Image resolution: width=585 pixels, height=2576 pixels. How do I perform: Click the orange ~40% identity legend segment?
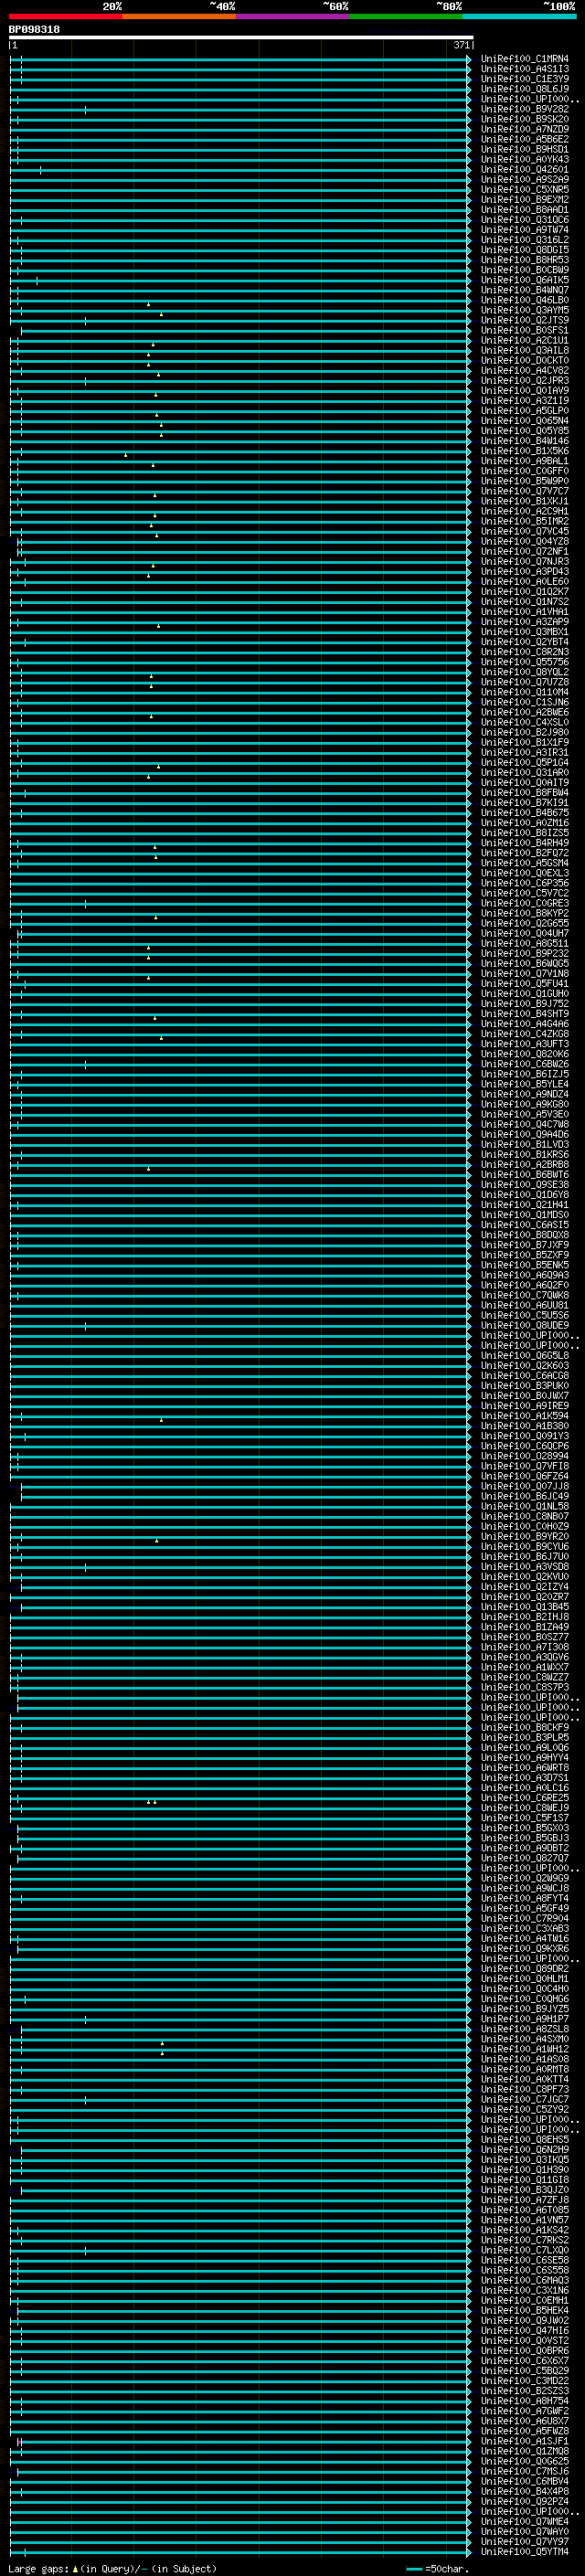pyautogui.click(x=179, y=16)
